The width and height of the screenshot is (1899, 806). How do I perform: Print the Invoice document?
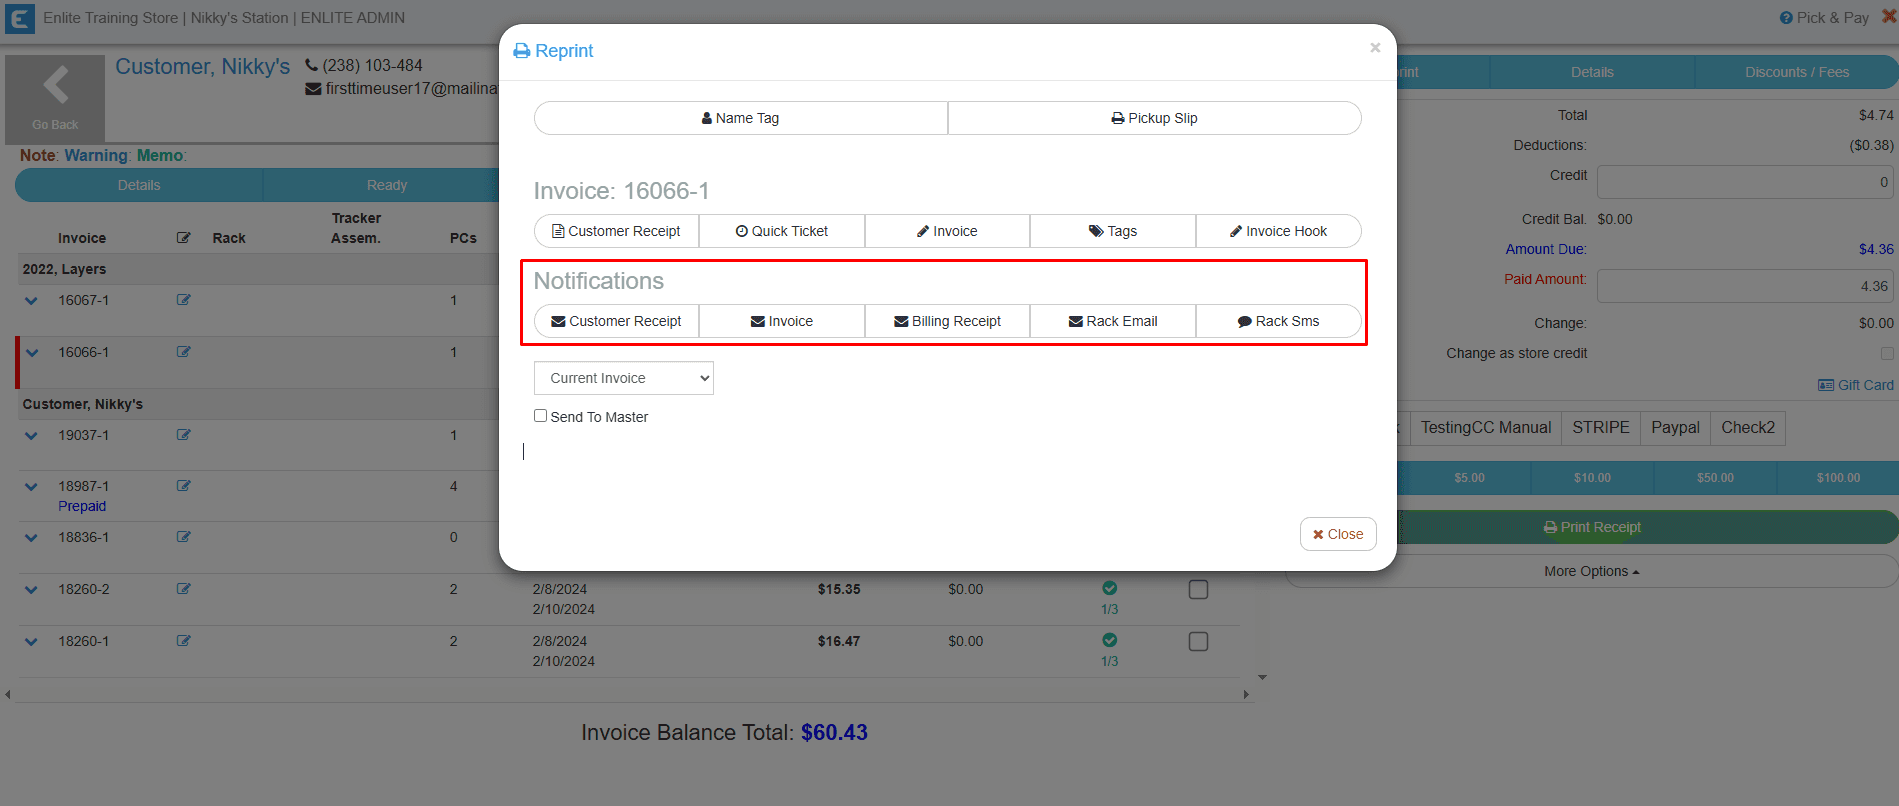947,231
